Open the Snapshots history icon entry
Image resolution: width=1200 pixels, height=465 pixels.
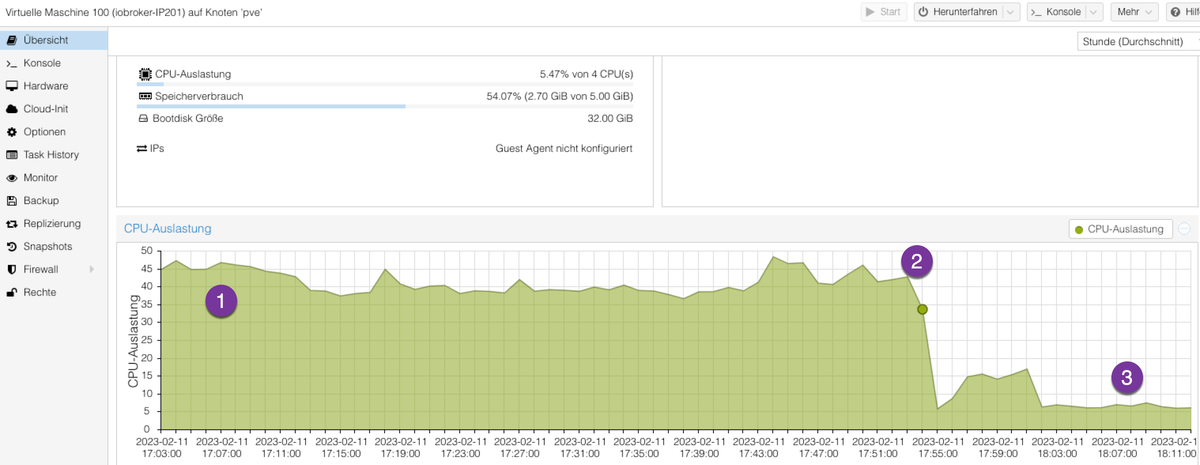click(x=12, y=247)
